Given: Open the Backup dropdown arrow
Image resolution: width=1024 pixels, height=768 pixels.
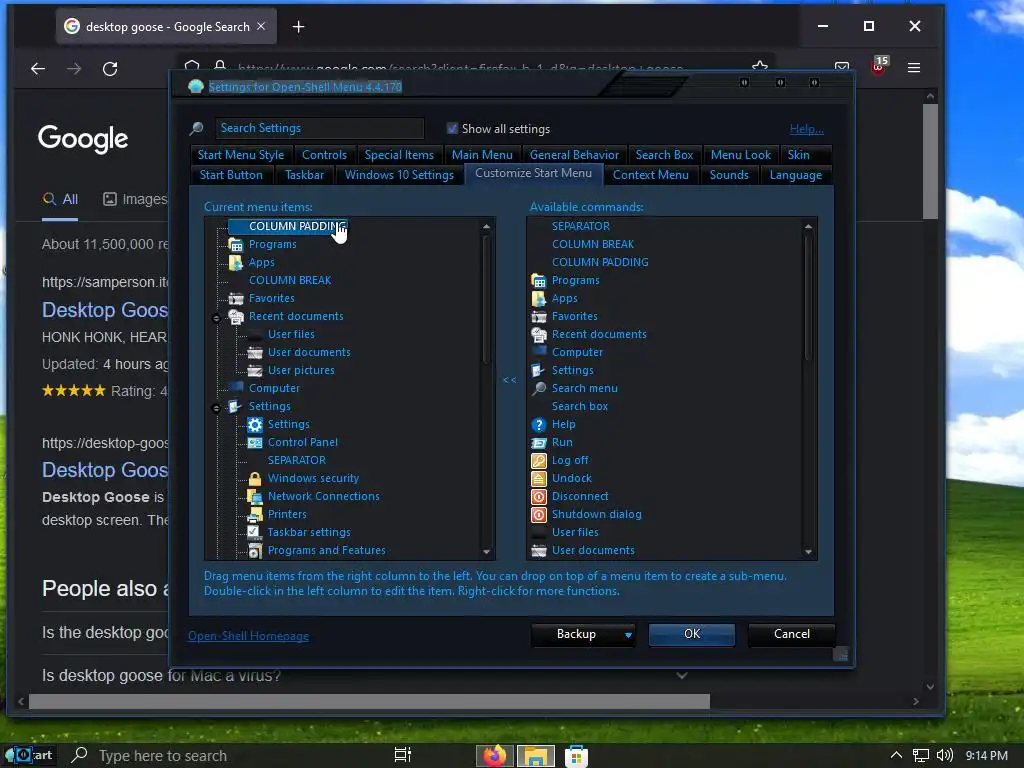Looking at the screenshot, I should [x=628, y=635].
